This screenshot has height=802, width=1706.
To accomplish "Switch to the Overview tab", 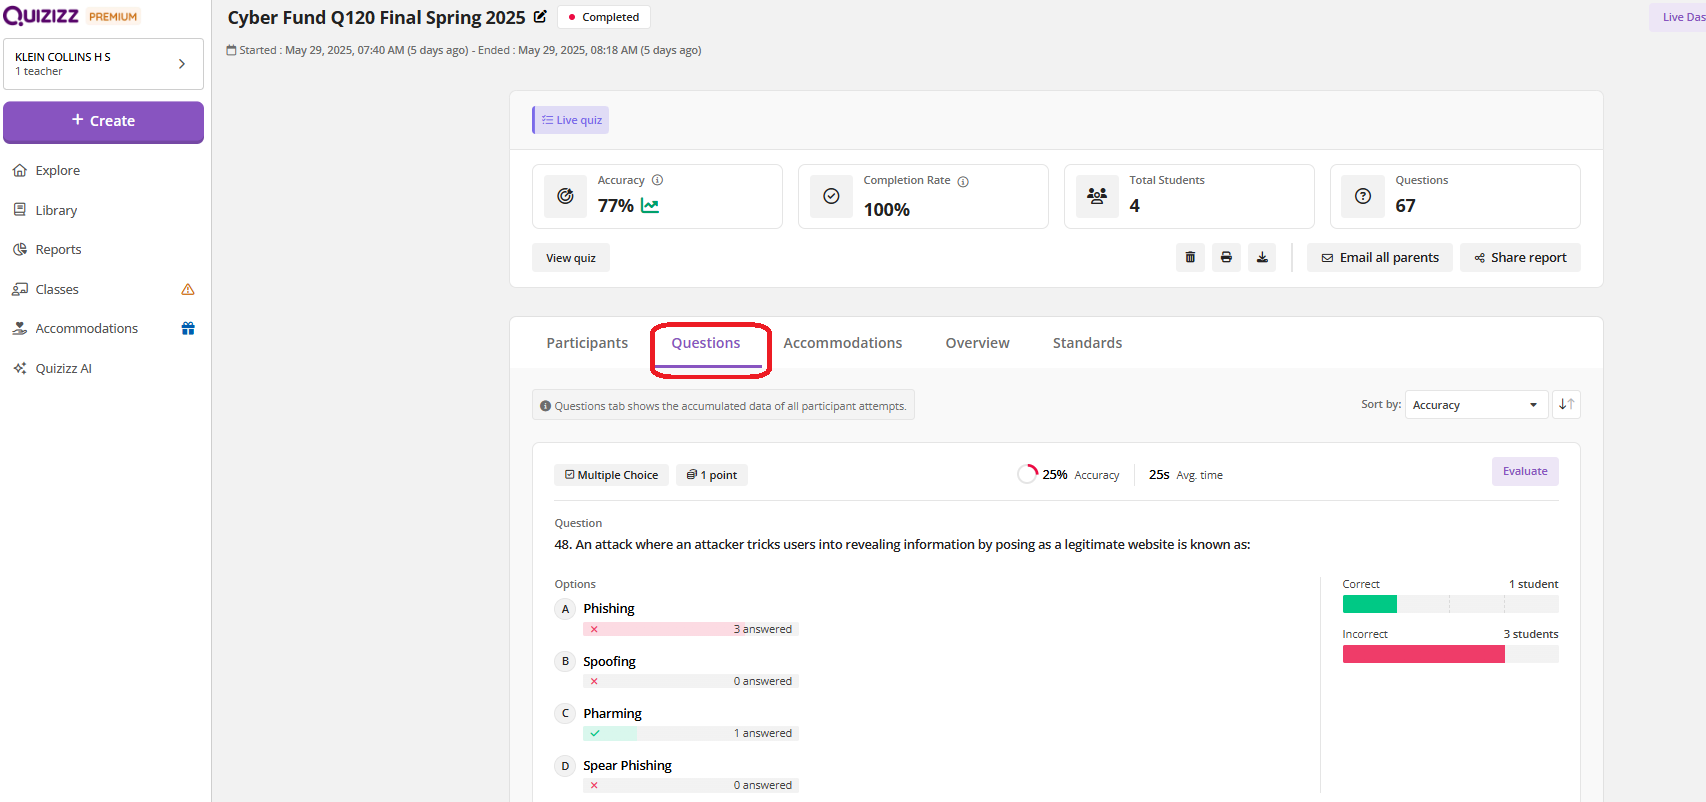I will pos(977,343).
